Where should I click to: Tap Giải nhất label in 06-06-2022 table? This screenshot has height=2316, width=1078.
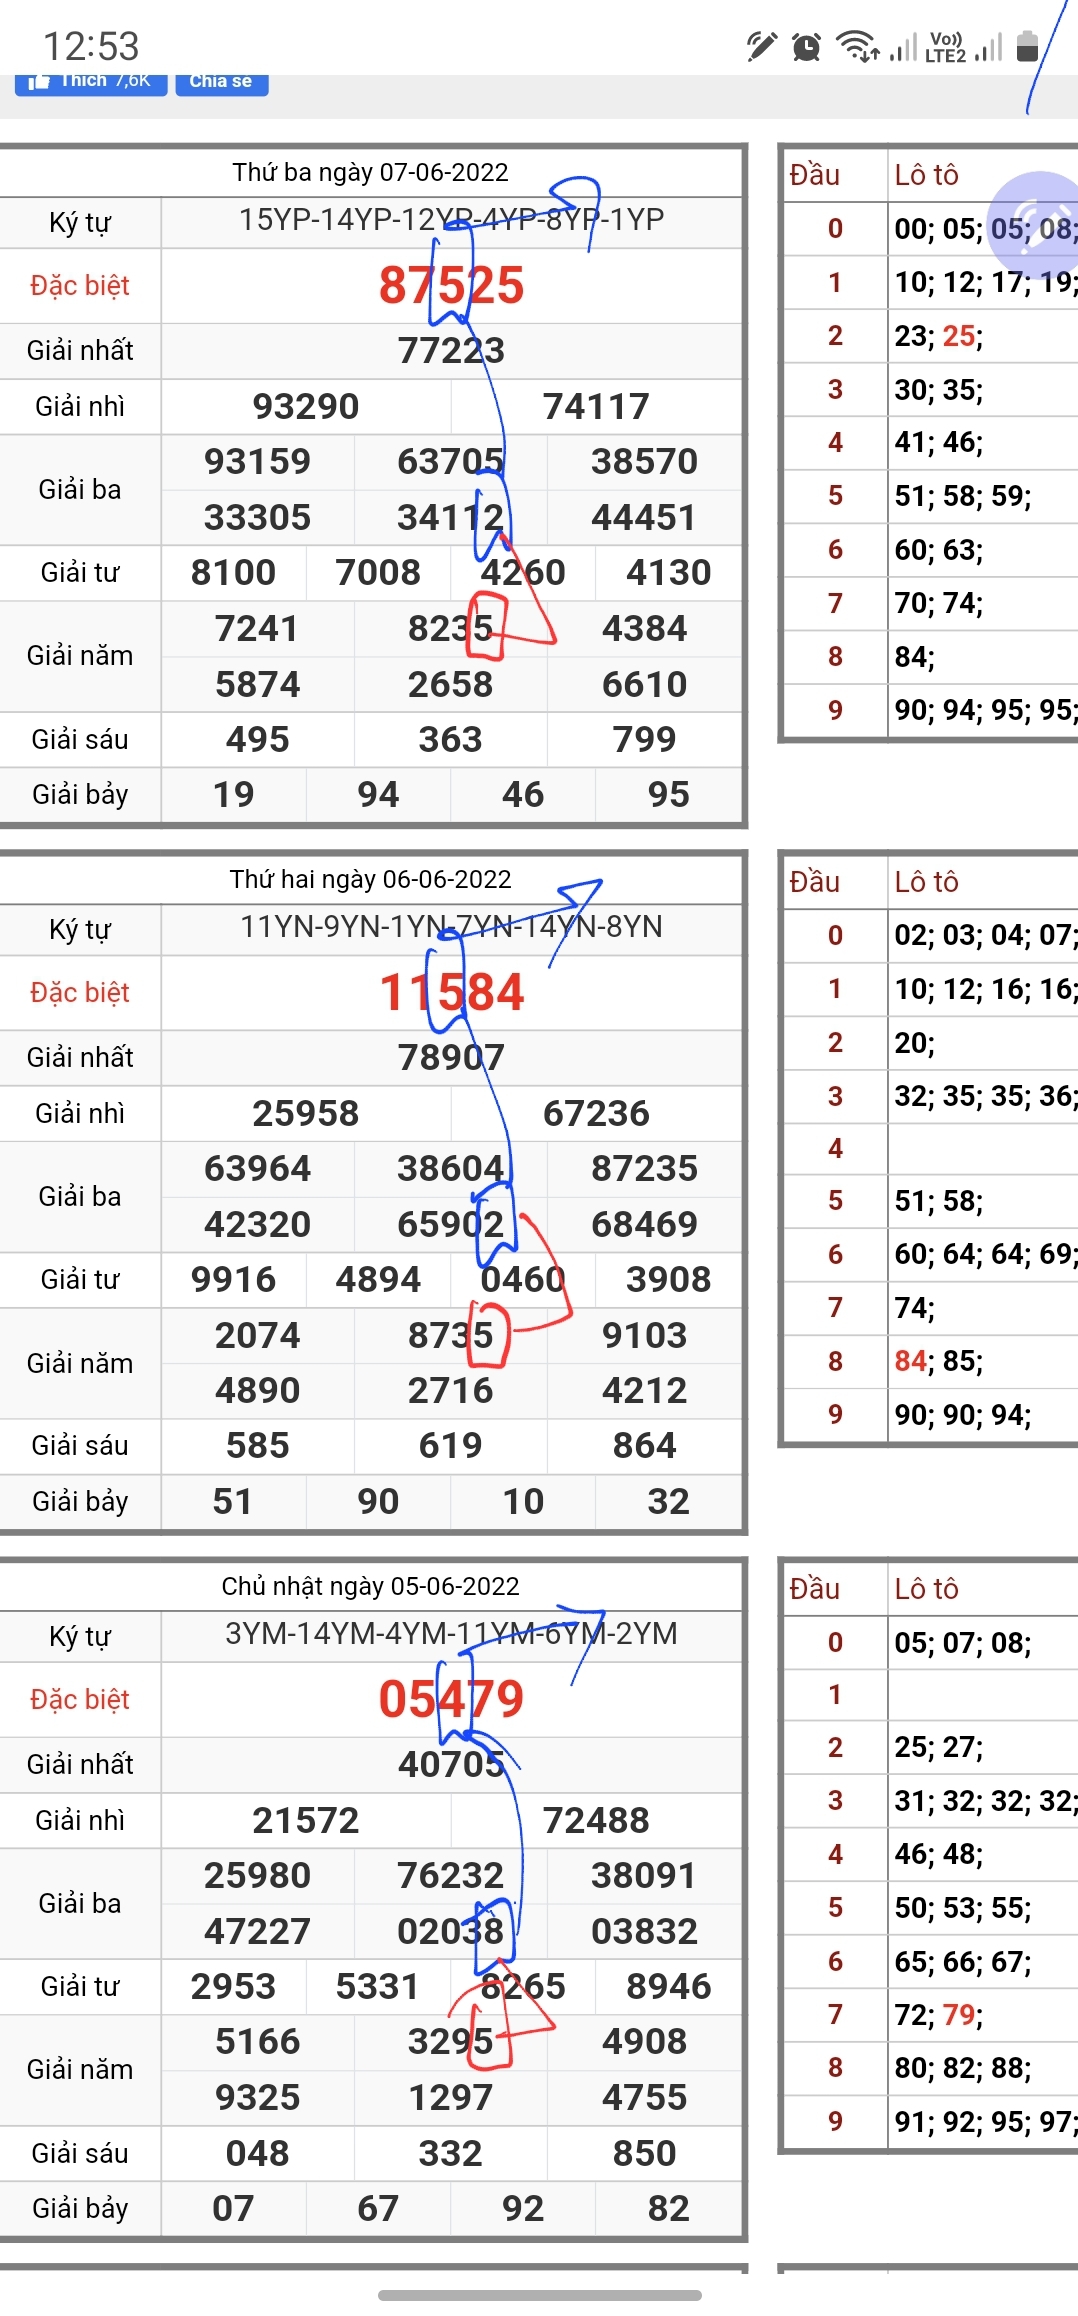coord(80,1058)
